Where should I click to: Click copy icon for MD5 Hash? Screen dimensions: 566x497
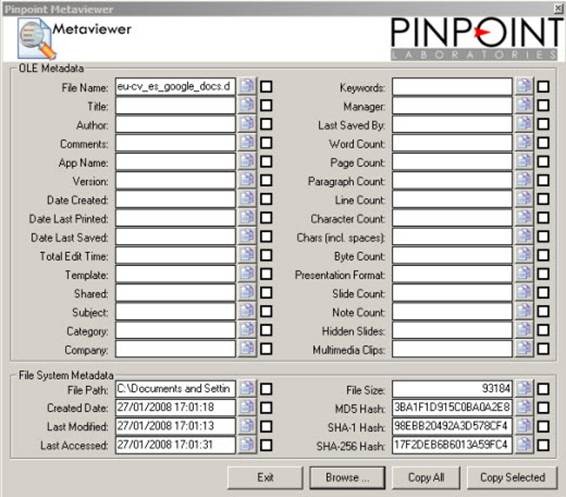click(x=524, y=408)
